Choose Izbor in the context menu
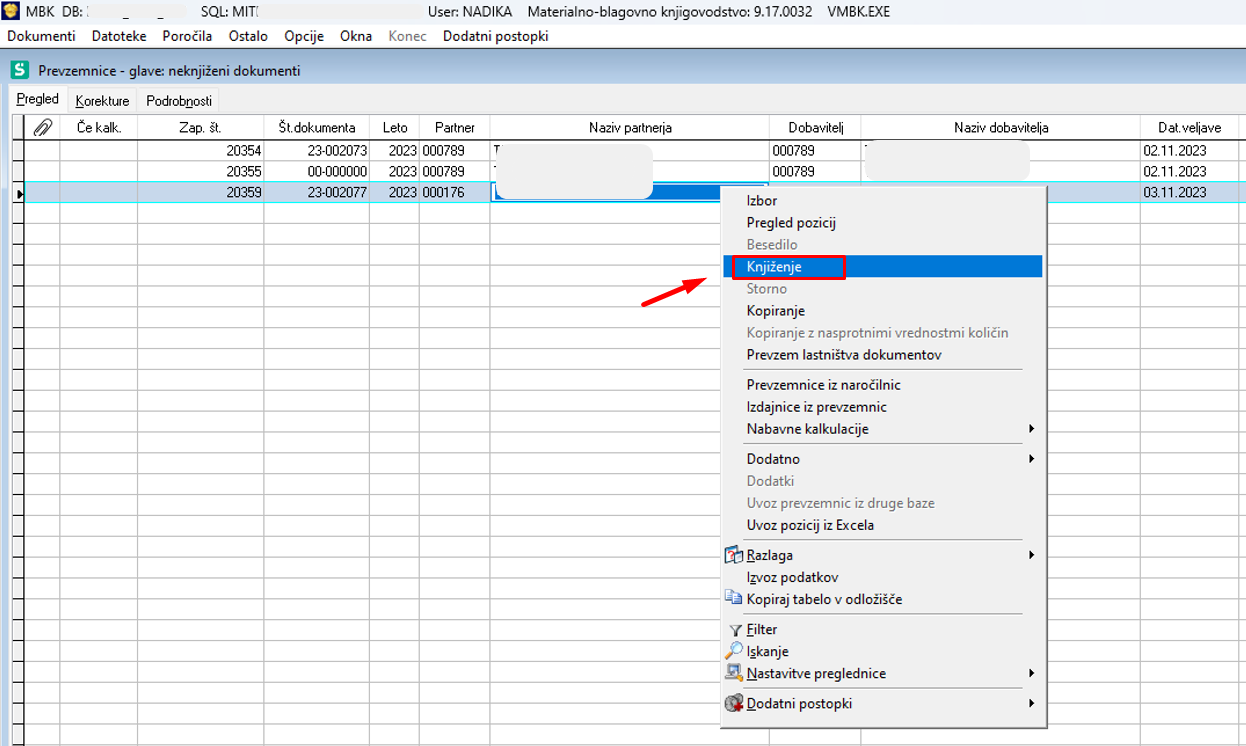The width and height of the screenshot is (1246, 746). [x=762, y=201]
